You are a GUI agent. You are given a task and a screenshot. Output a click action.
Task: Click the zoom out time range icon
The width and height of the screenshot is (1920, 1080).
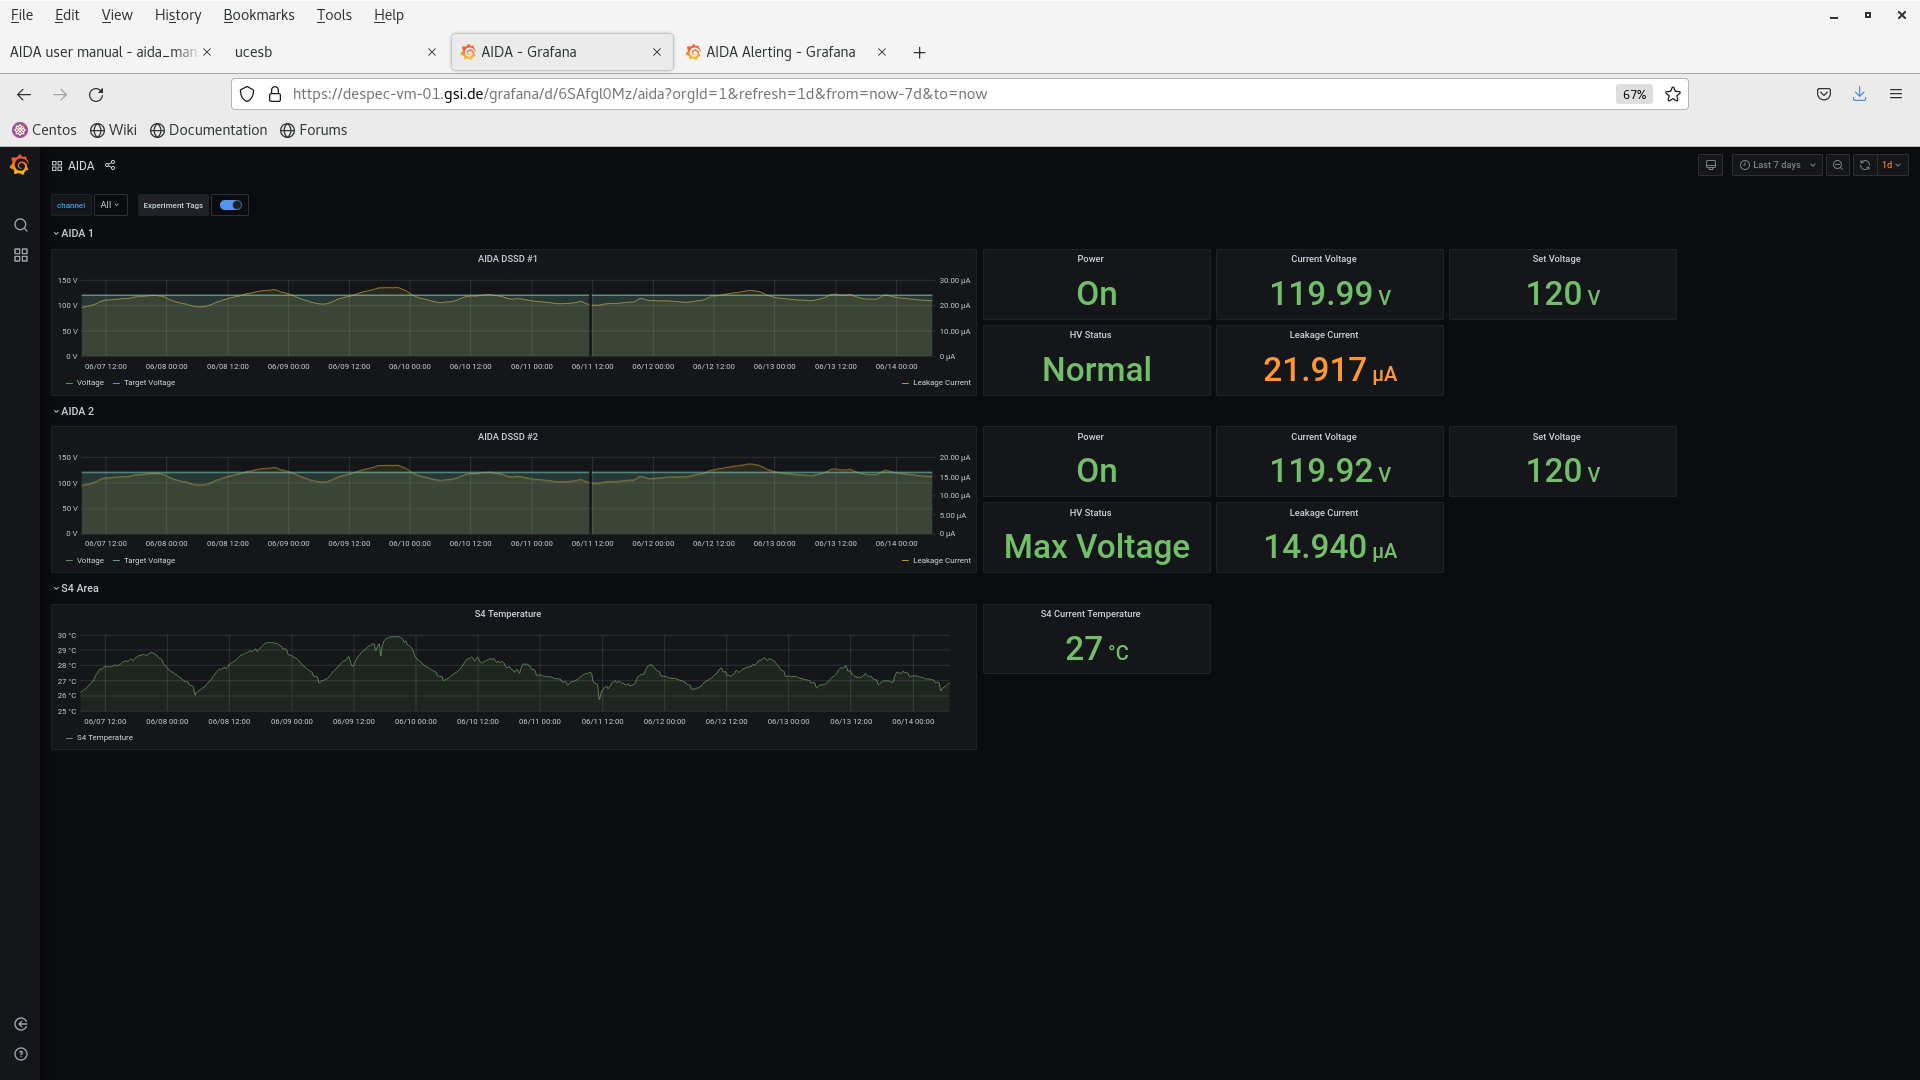[1838, 165]
